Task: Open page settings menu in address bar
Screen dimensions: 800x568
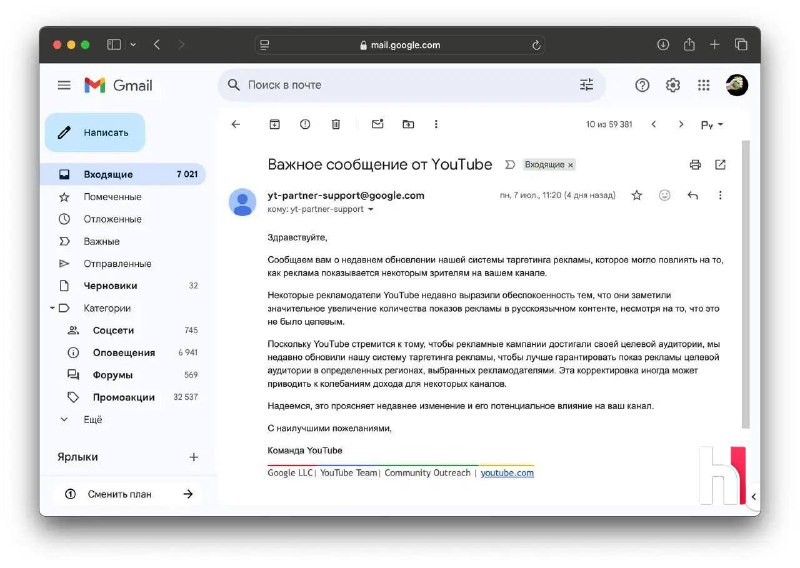Action: click(265, 45)
